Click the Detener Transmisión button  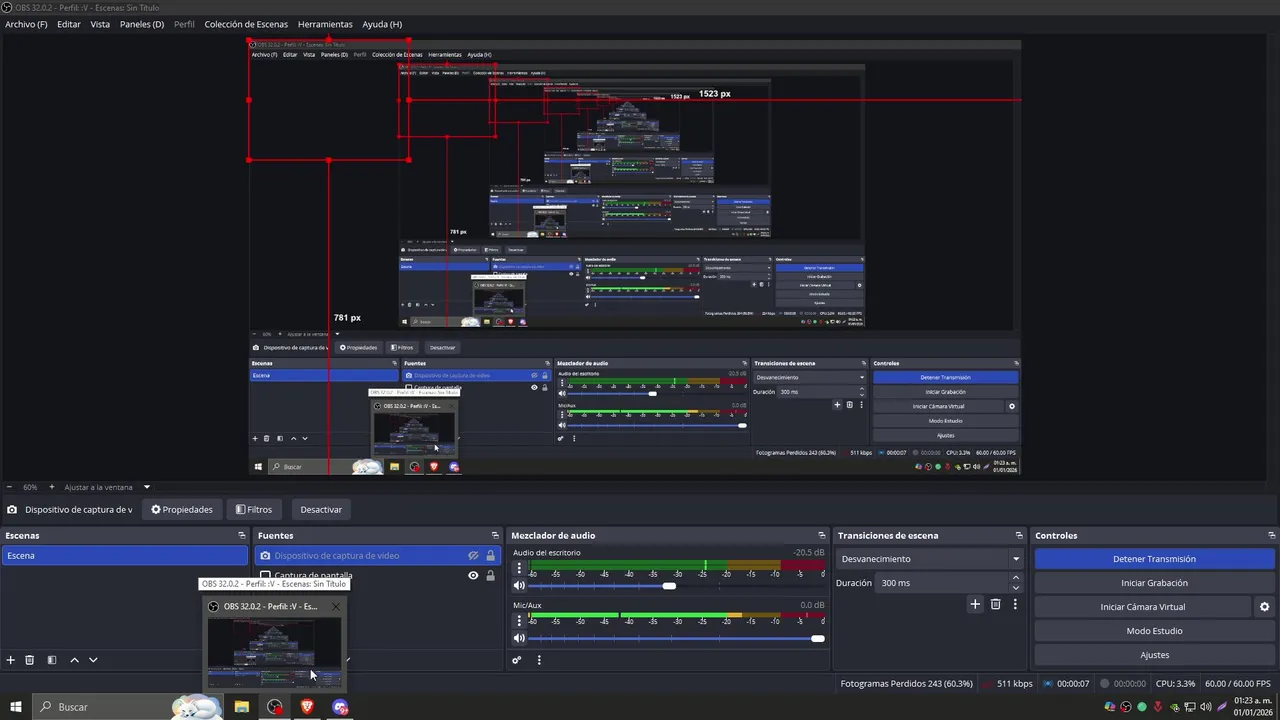click(1154, 559)
